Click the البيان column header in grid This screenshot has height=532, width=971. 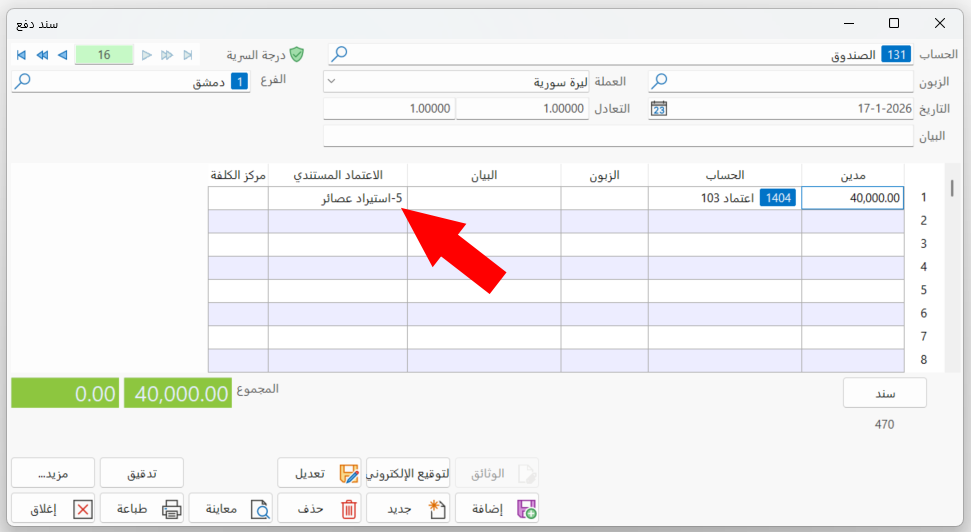pyautogui.click(x=484, y=176)
